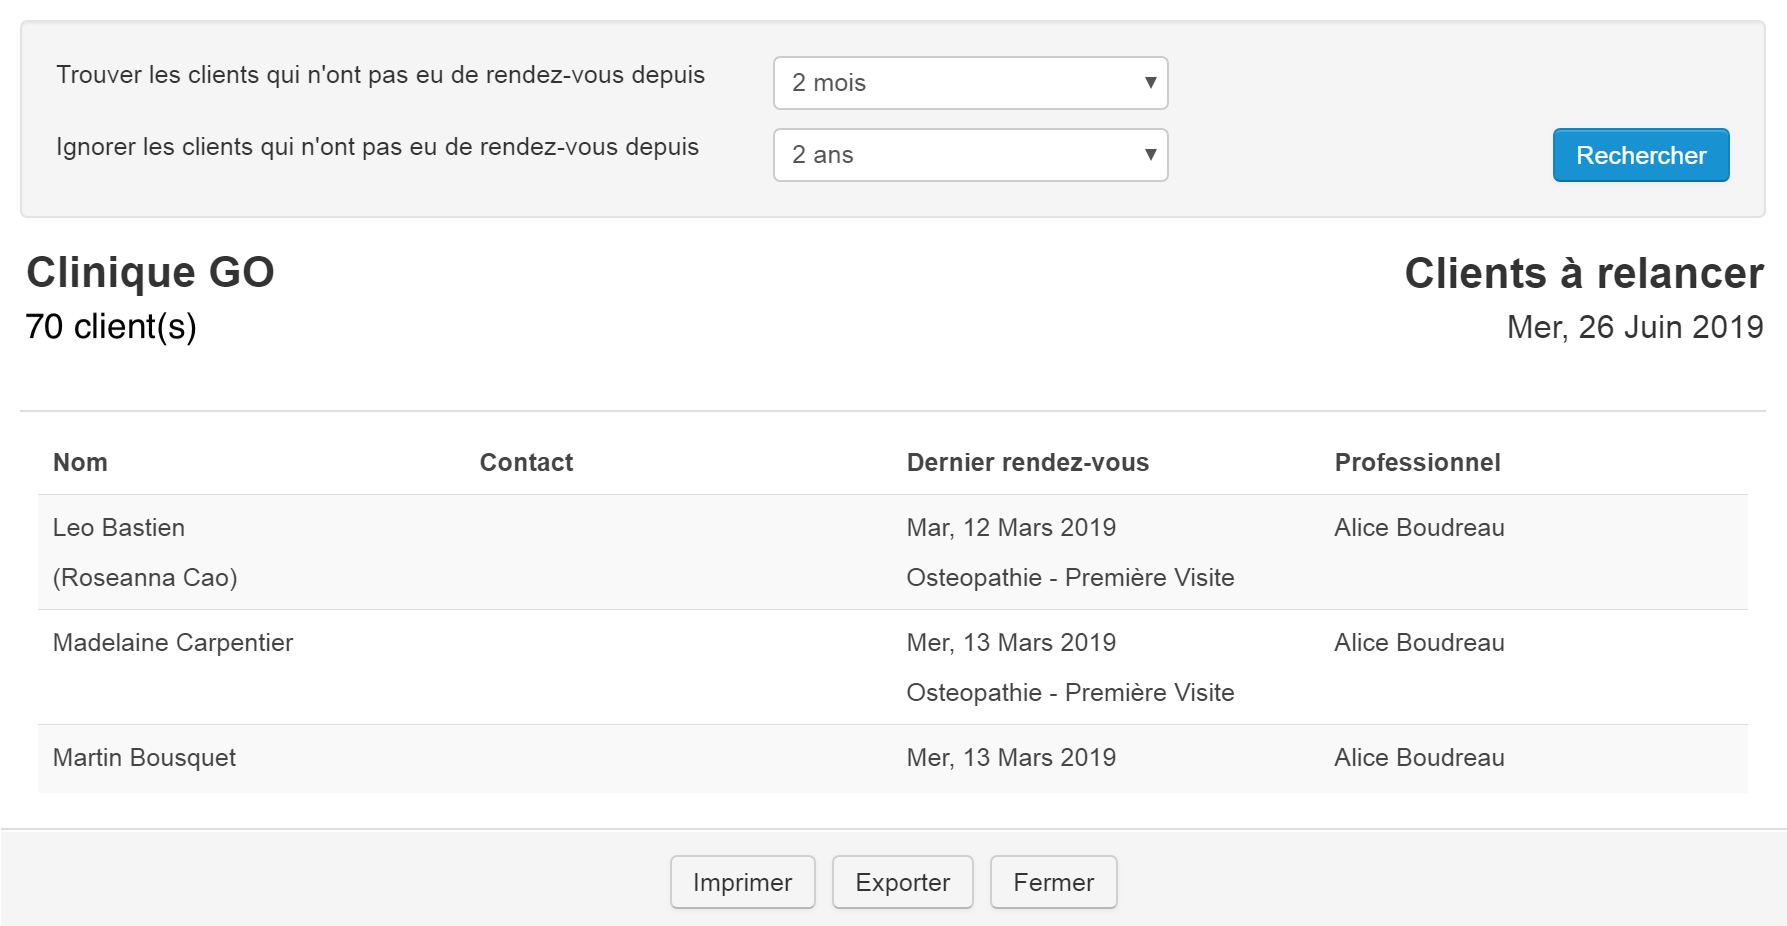Open the '2 ans' ignore-period dropdown

970,155
